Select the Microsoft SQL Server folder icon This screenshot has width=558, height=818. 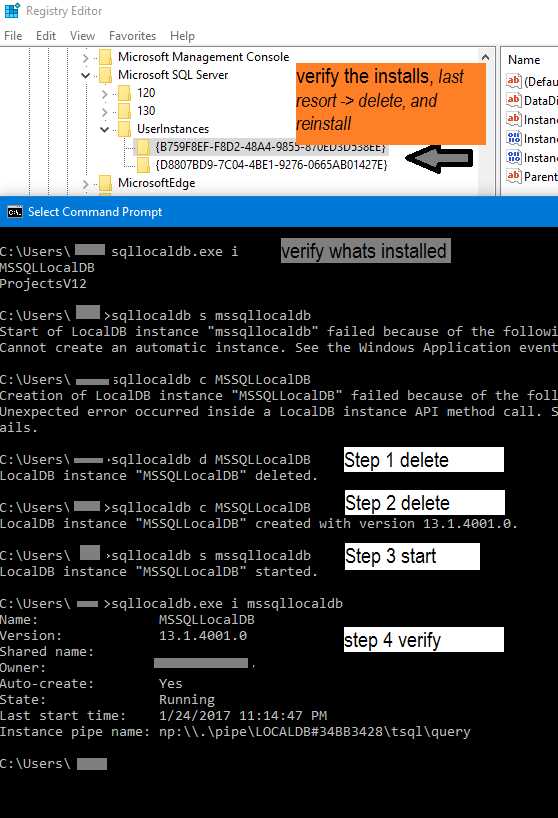105,75
